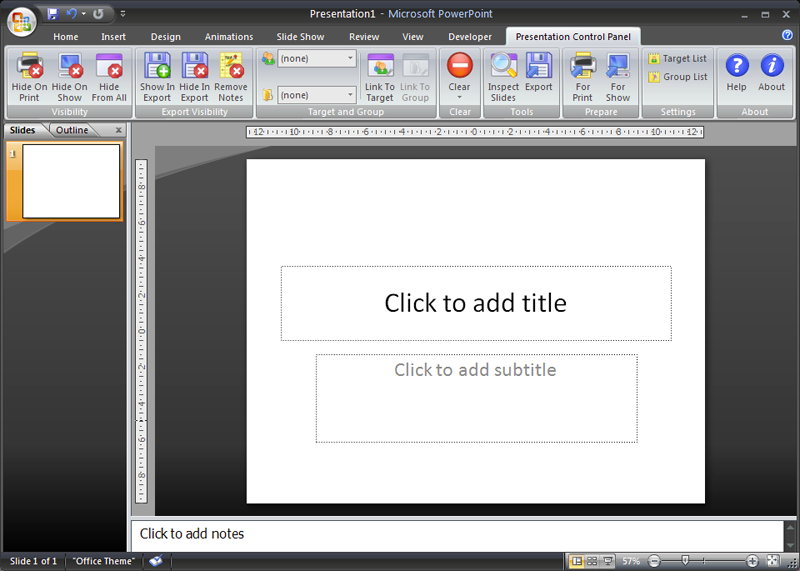Viewport: 800px width, 571px height.
Task: Click the Target List button
Action: click(x=677, y=59)
